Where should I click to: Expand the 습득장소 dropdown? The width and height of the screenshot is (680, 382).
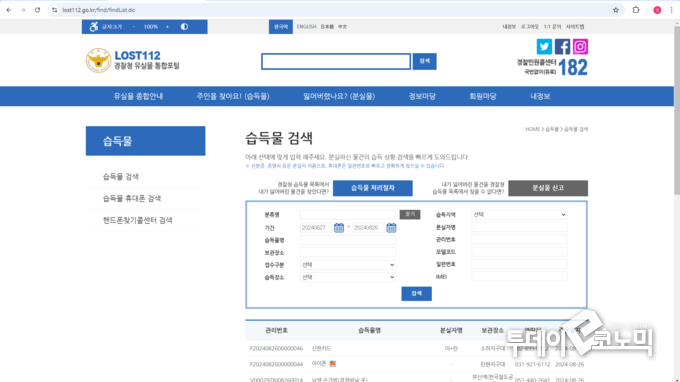tap(348, 277)
